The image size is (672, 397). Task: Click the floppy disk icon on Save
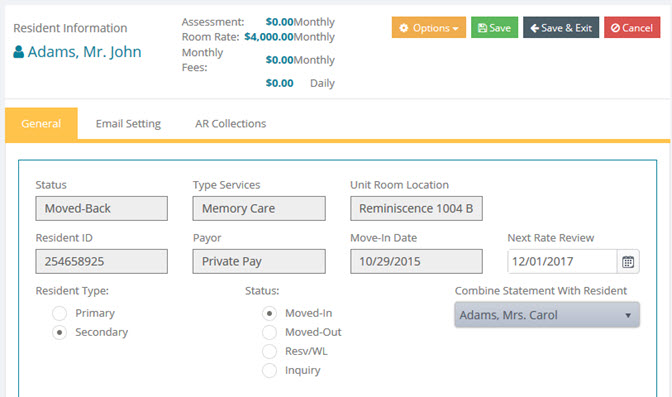[483, 28]
